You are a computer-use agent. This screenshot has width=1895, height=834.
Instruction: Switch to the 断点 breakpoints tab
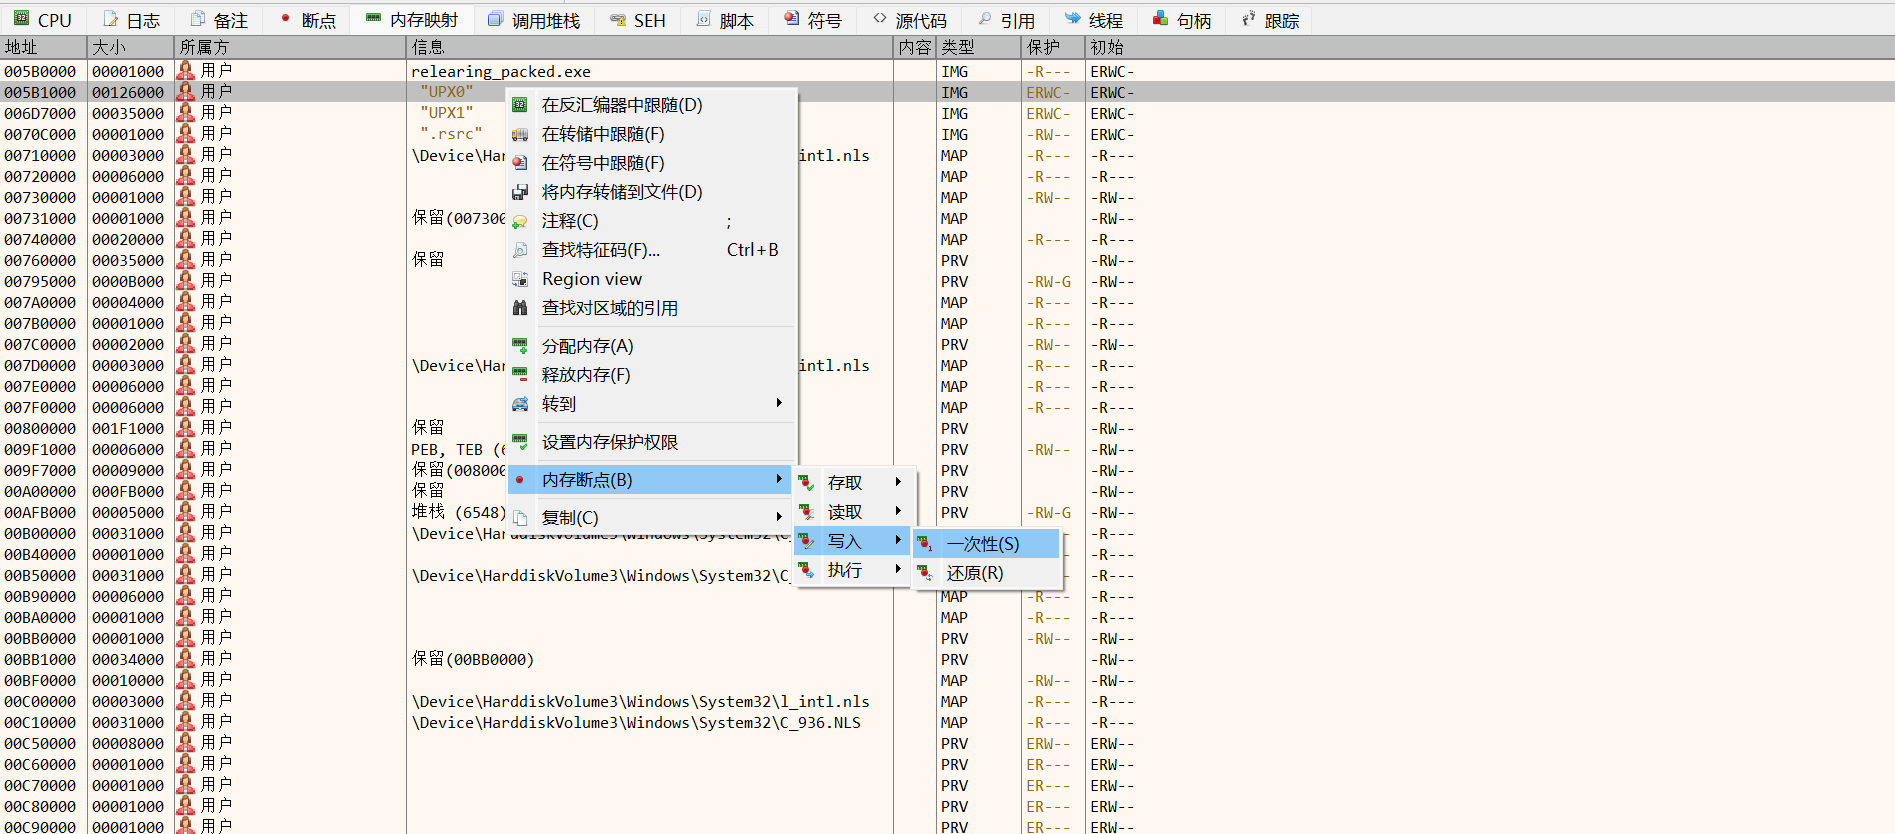(308, 20)
